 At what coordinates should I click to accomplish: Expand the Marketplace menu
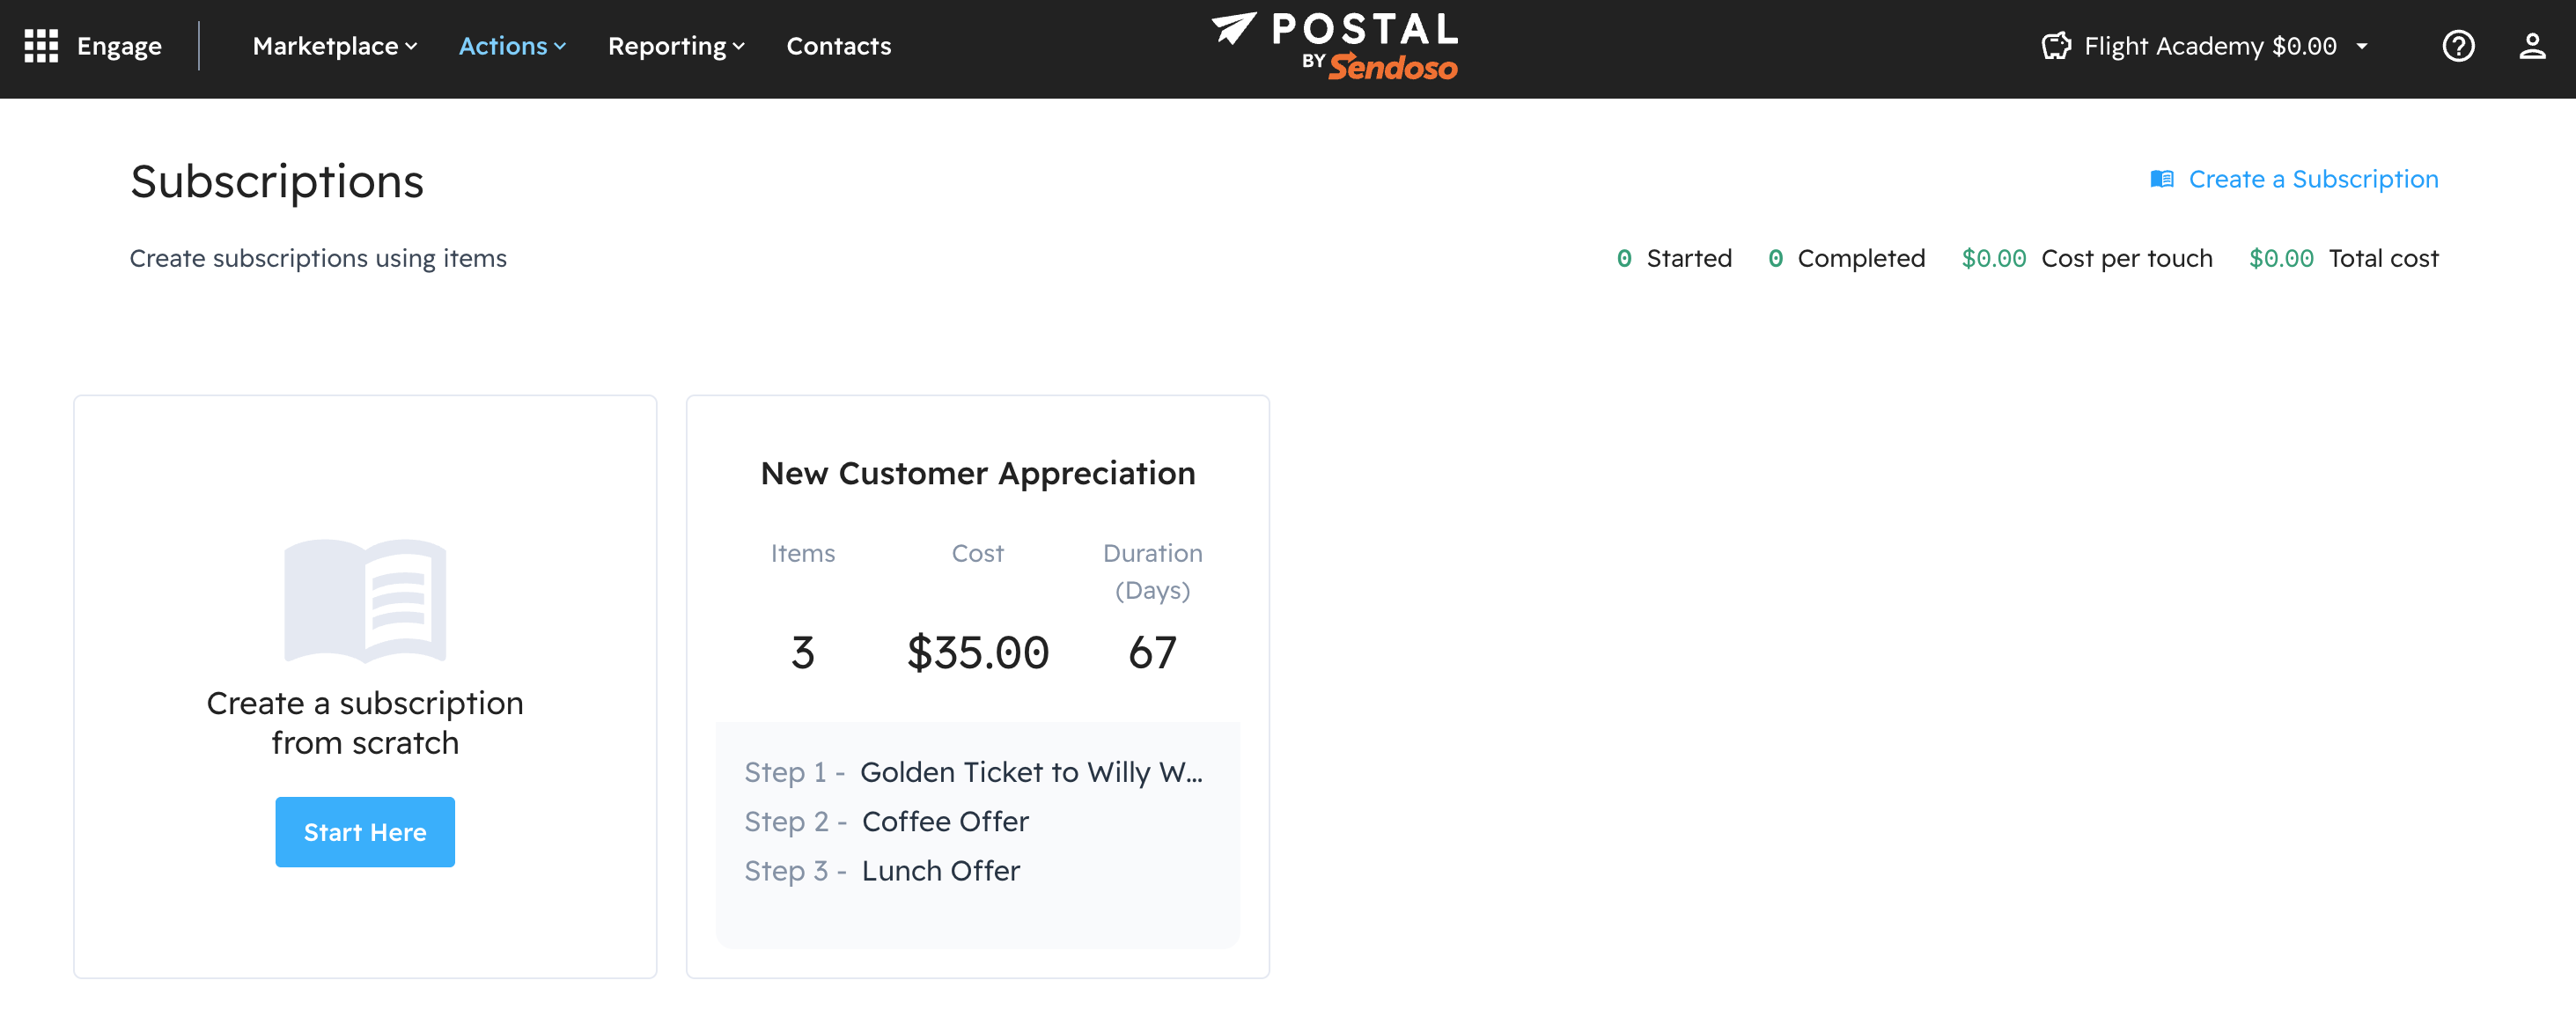pos(335,46)
